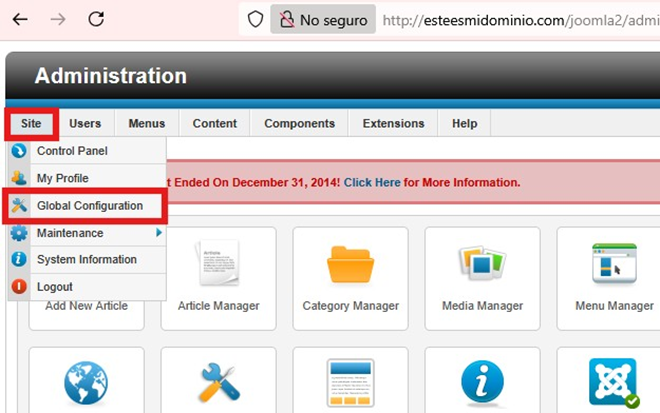Choose My Profile menu entry

coord(87,178)
